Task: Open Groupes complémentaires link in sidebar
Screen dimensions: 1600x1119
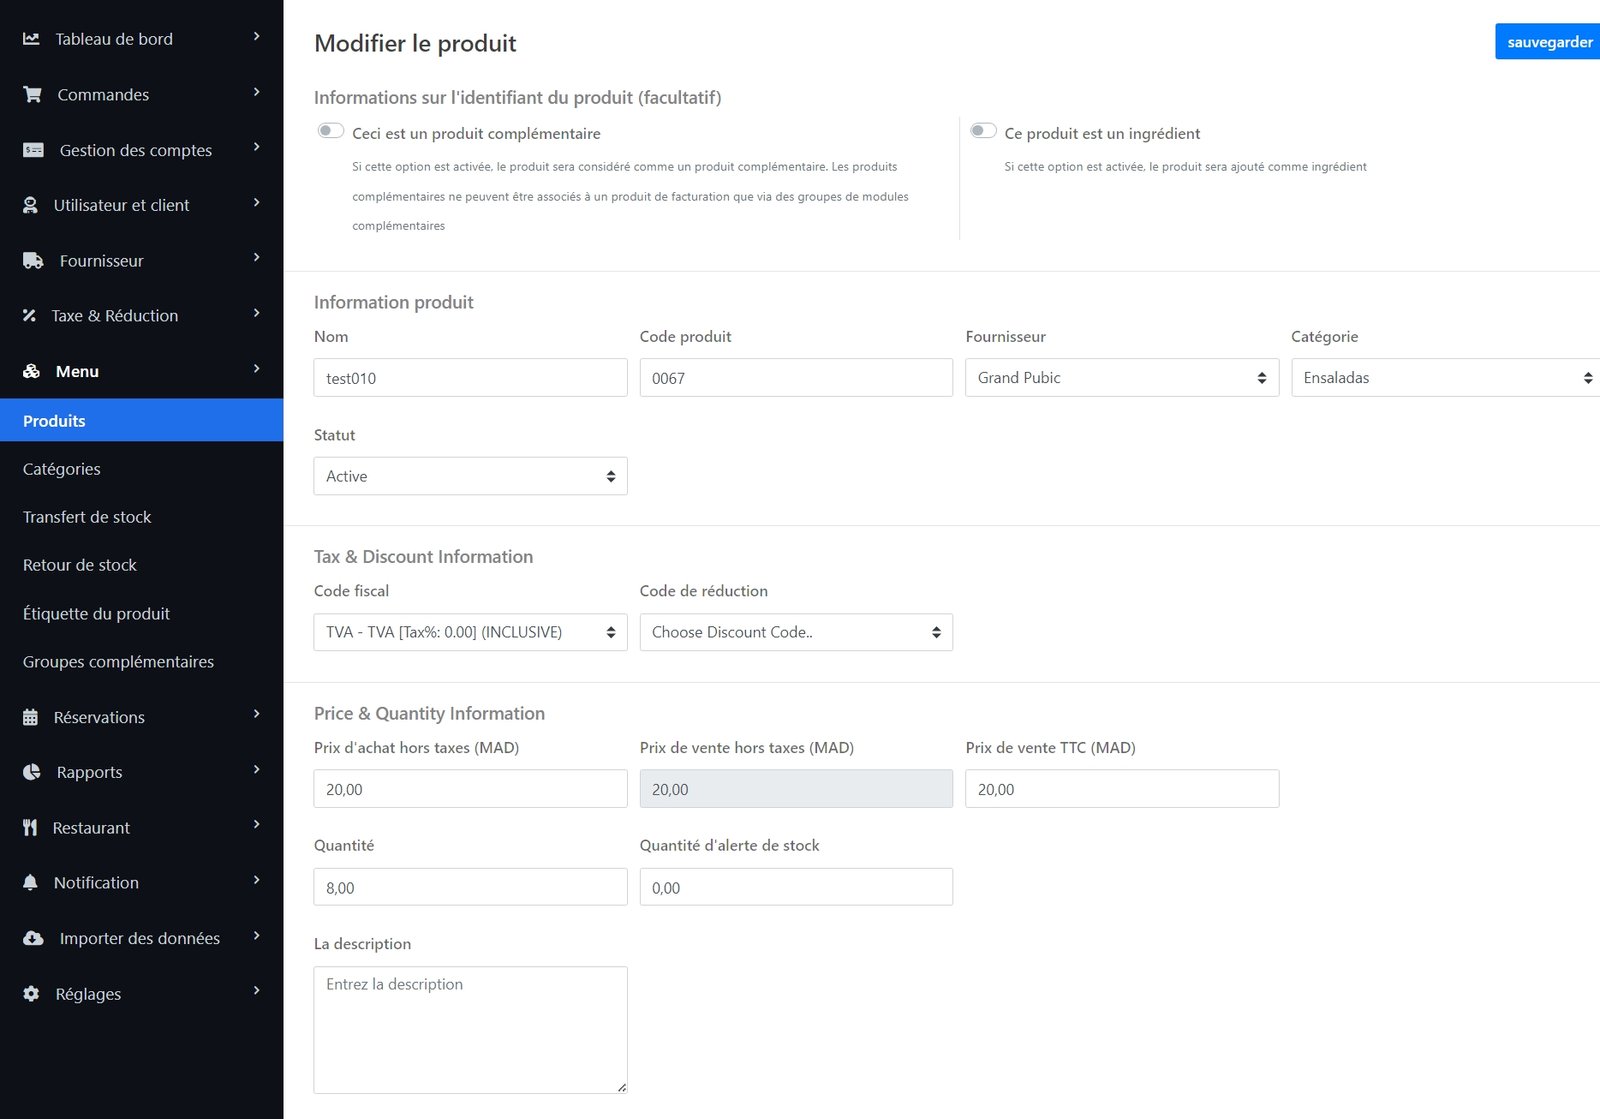Action: (118, 662)
